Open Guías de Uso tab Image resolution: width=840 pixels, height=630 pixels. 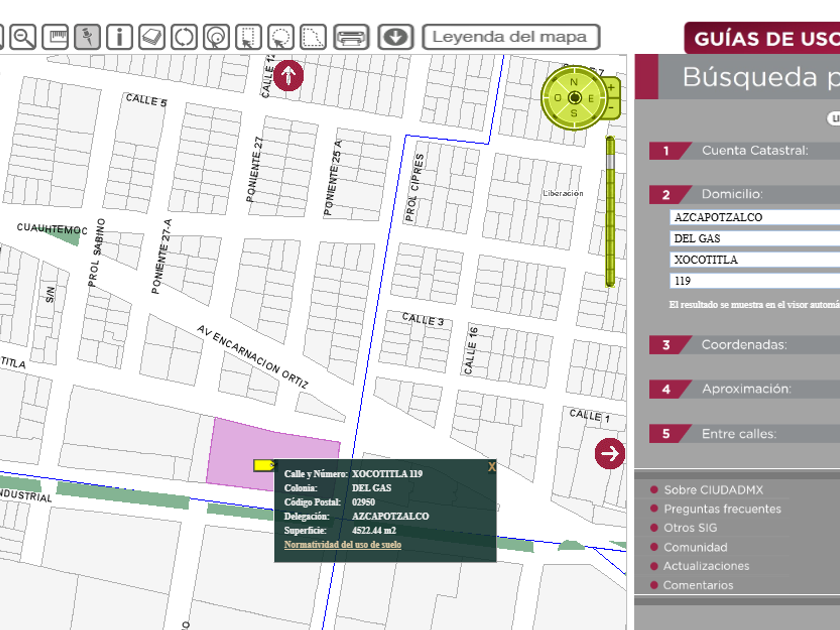764,39
